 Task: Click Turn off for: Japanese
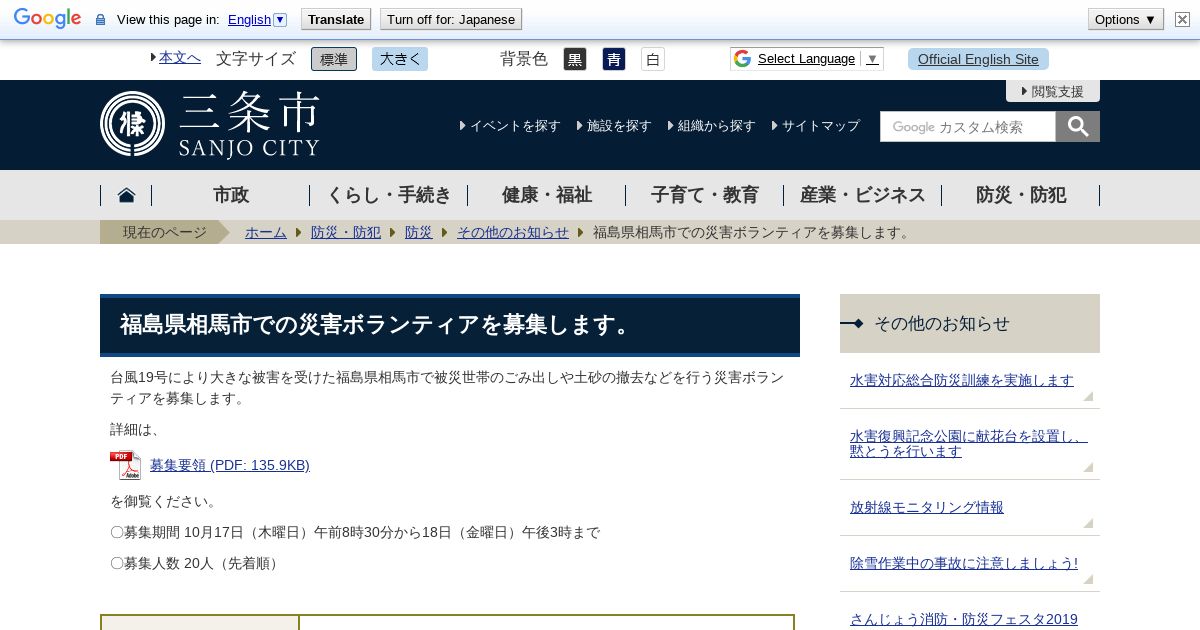pos(451,19)
